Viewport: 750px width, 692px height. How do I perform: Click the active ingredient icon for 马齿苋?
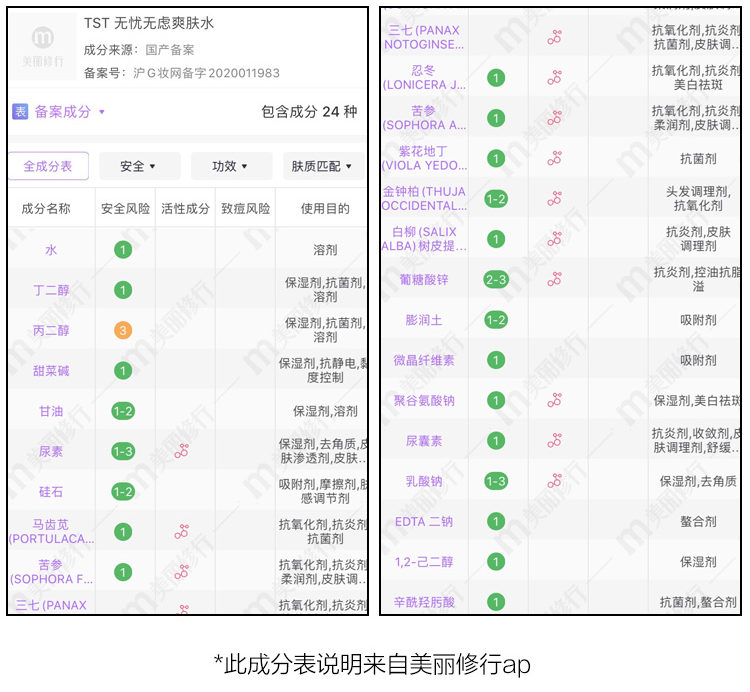coord(182,531)
